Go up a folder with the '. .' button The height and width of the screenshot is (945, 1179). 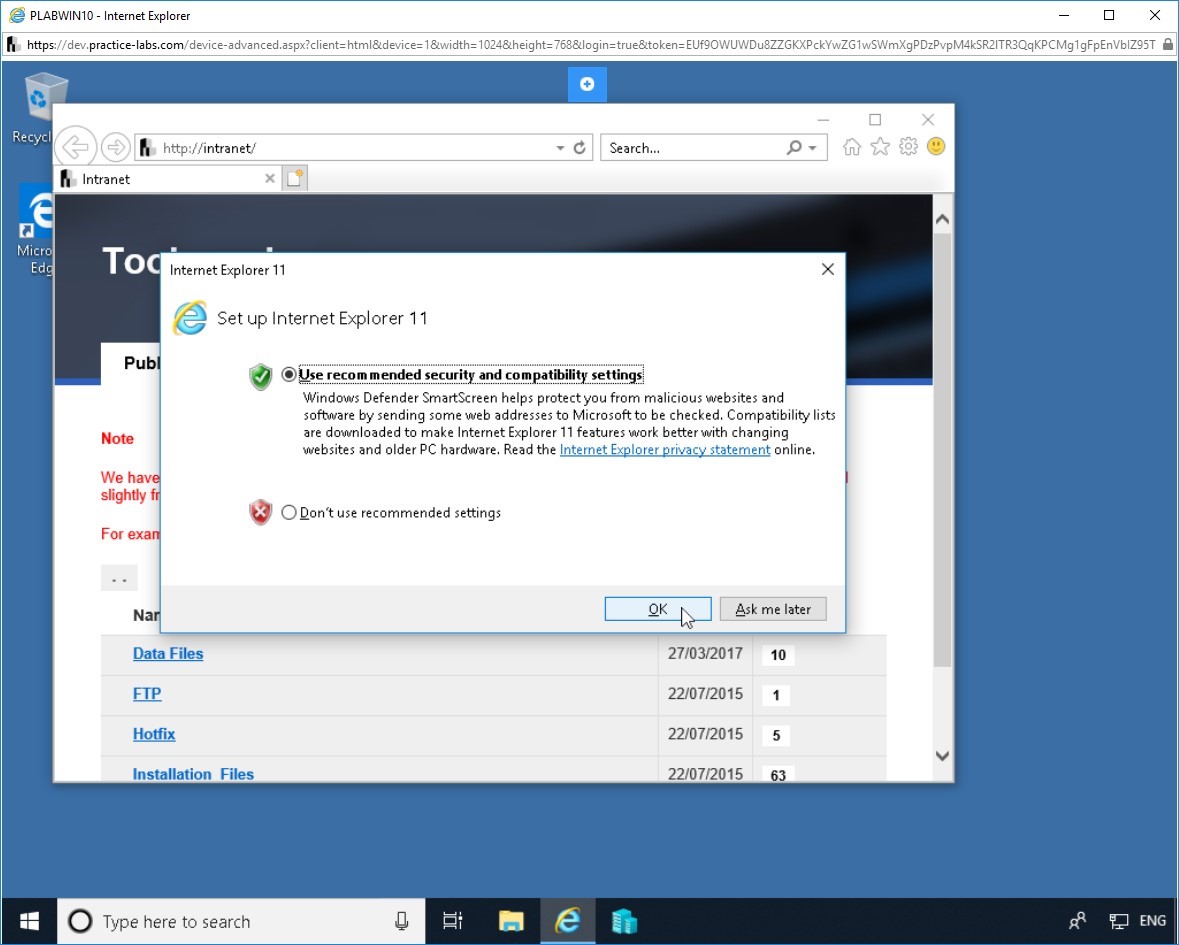119,578
